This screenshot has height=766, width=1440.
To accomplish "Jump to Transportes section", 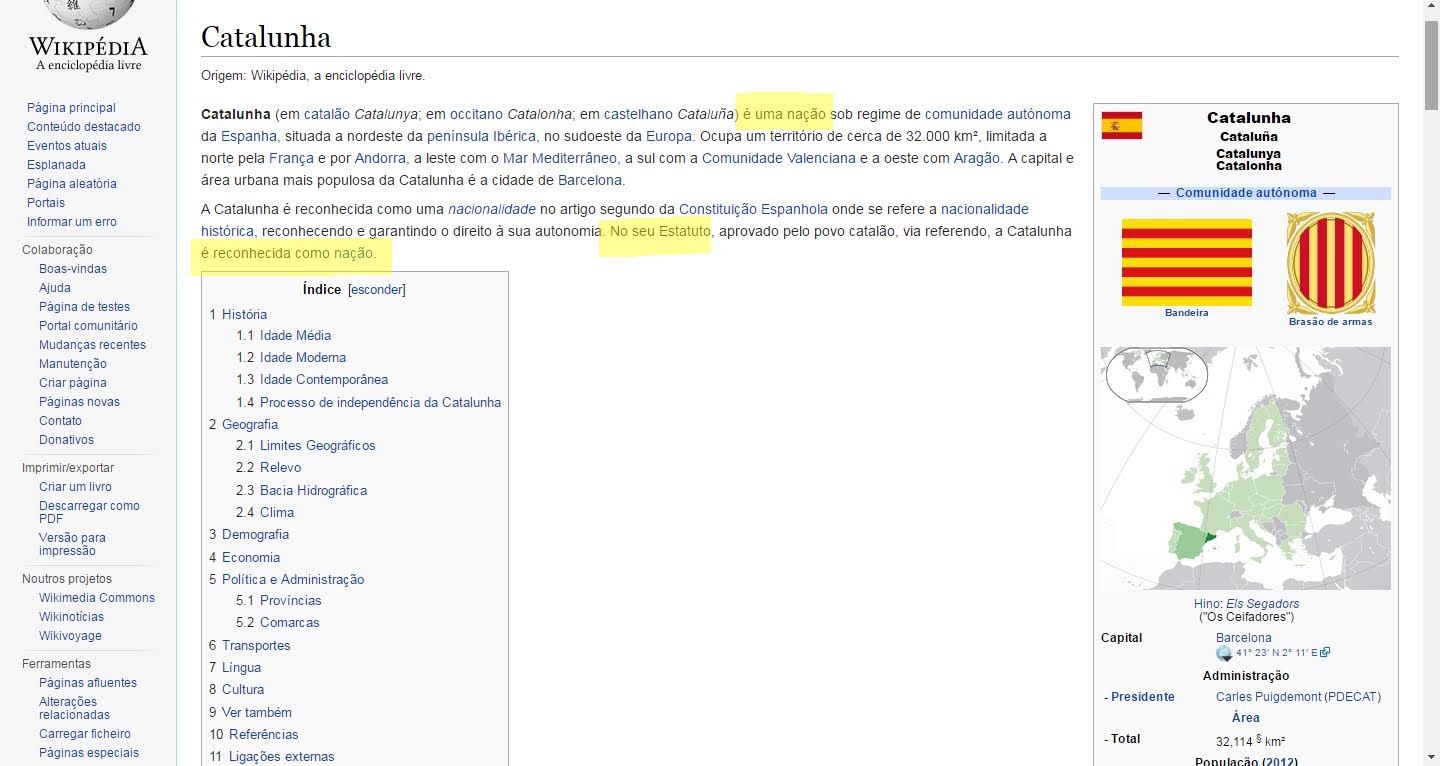I will pos(256,645).
